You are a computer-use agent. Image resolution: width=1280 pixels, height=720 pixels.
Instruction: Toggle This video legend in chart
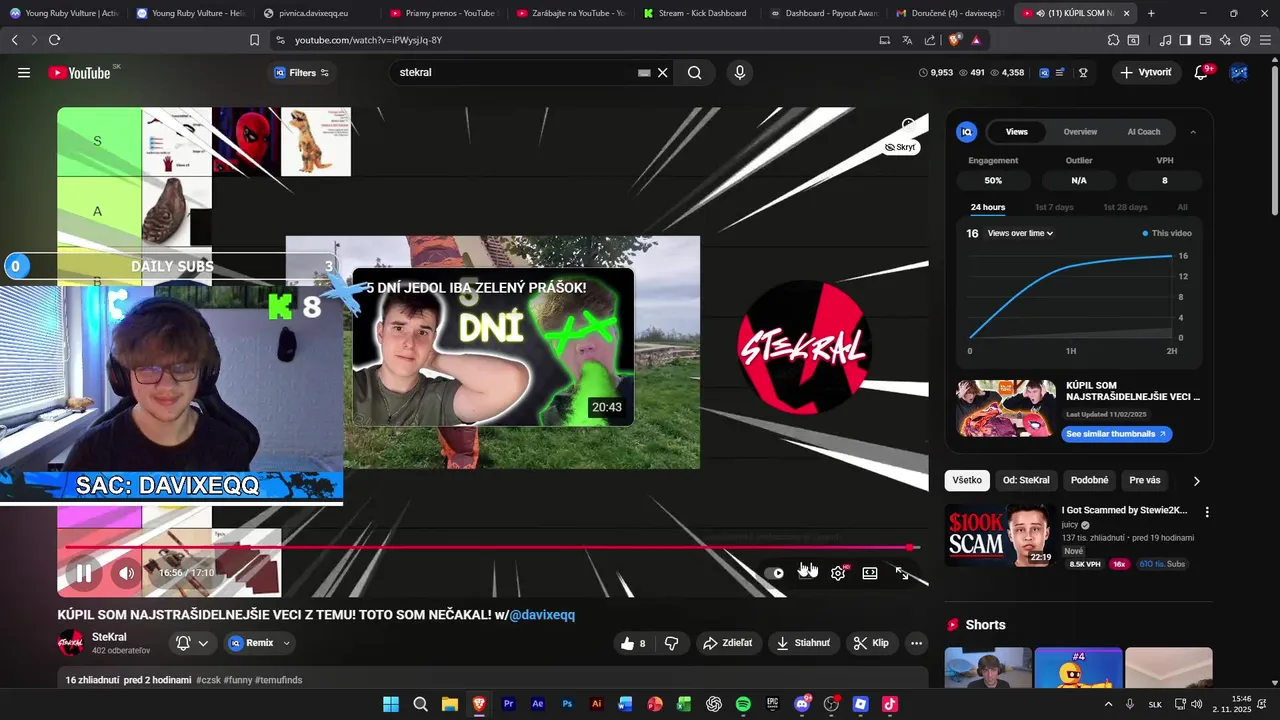(1167, 233)
